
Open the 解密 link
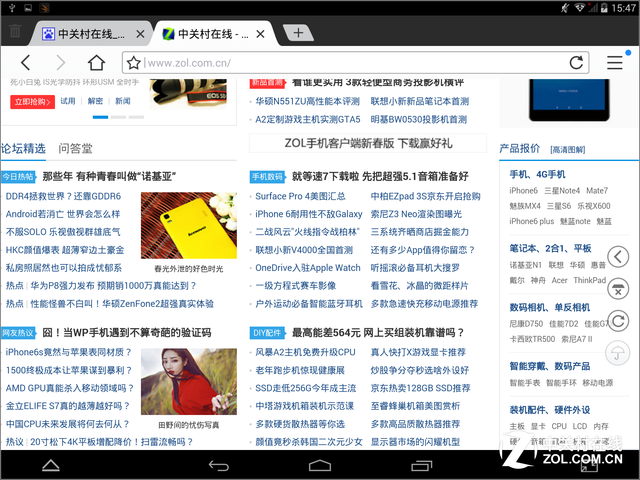[x=95, y=101]
